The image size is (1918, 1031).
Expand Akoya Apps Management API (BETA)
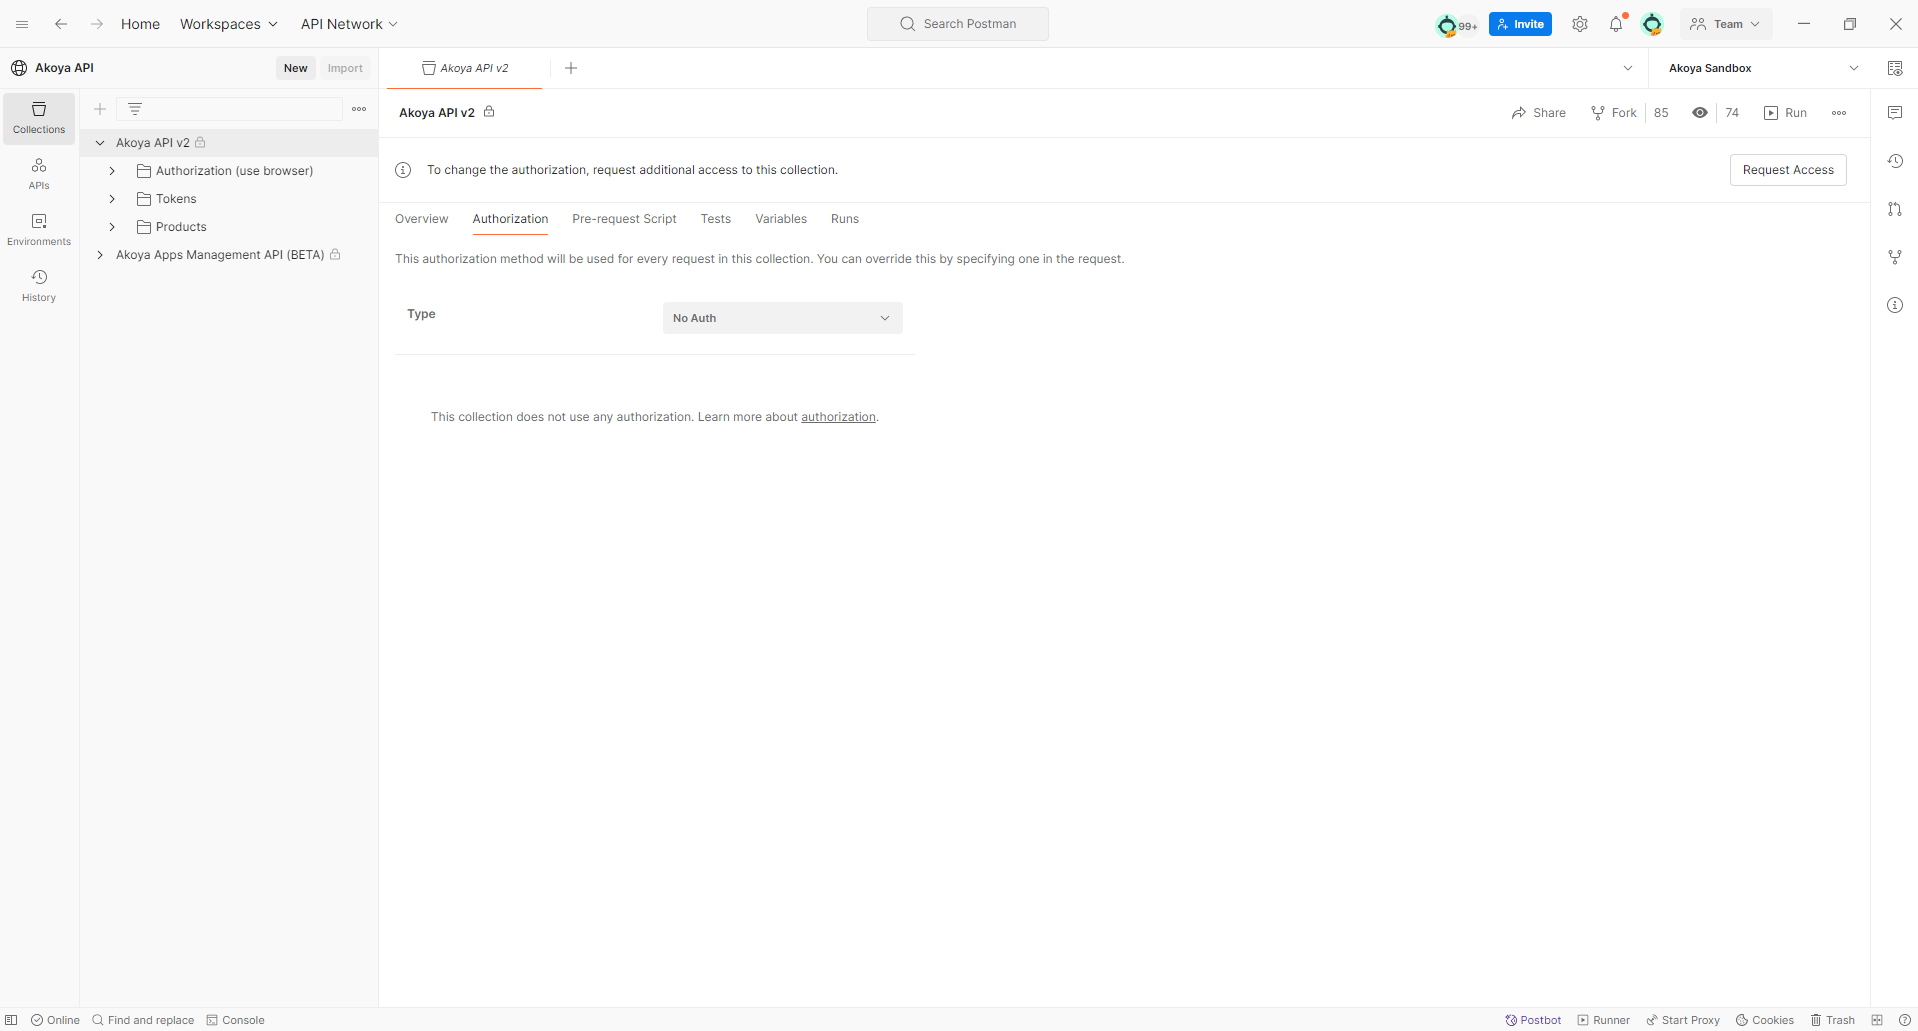tap(100, 255)
